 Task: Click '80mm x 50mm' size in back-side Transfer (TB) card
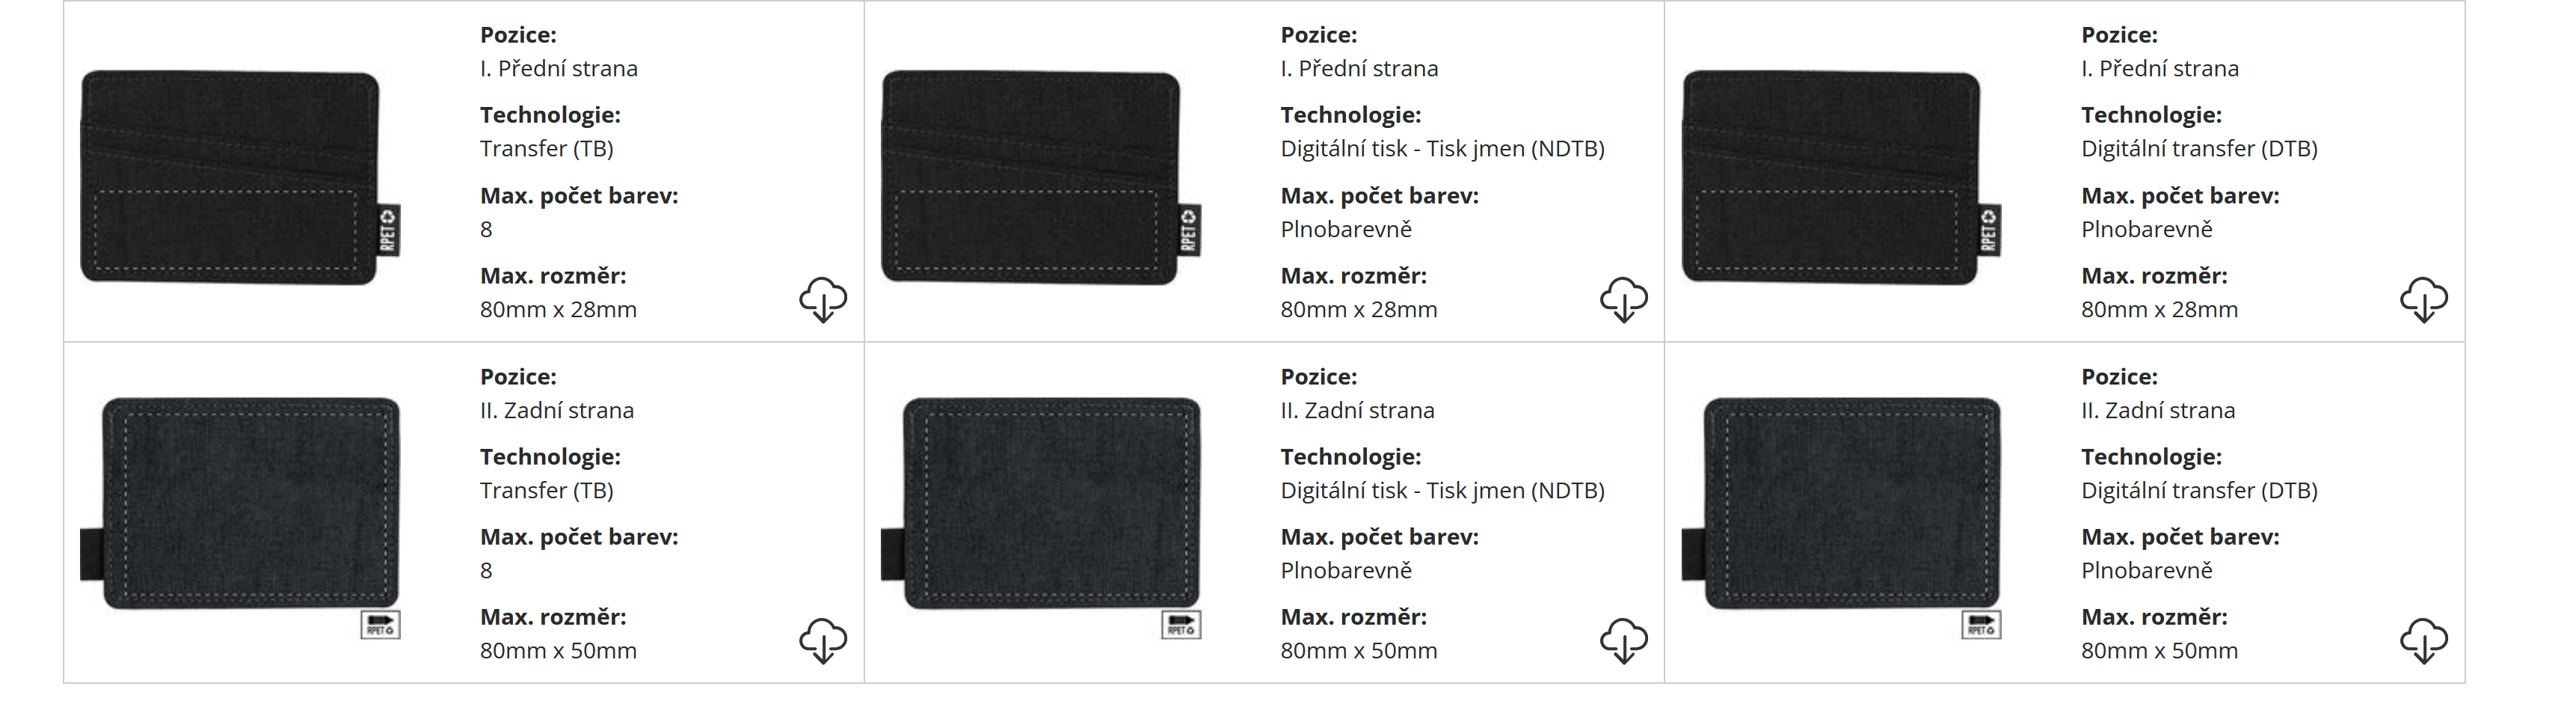(558, 651)
